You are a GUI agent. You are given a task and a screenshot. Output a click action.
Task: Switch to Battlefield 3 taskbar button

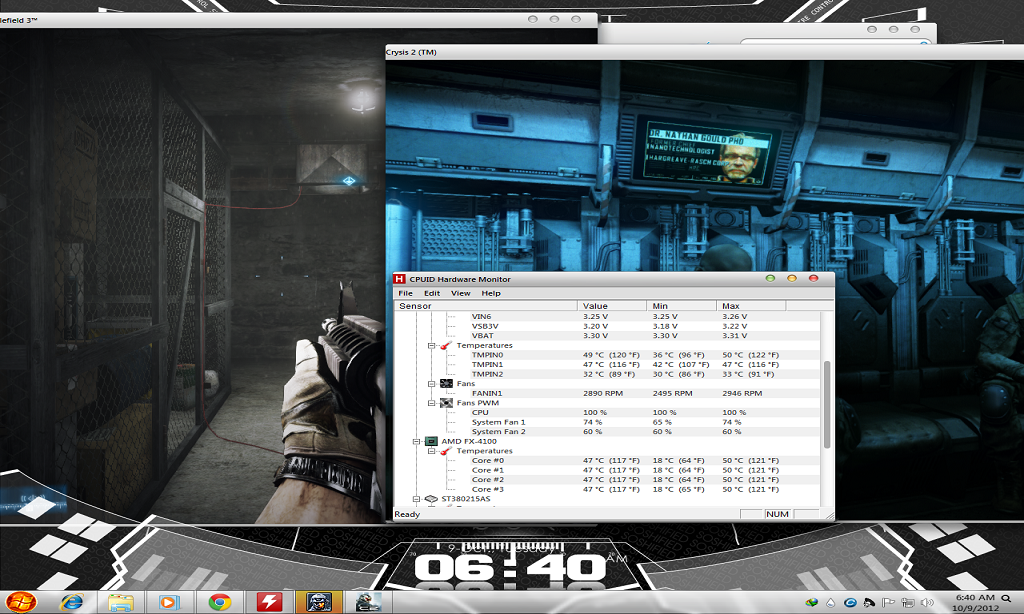click(x=319, y=602)
